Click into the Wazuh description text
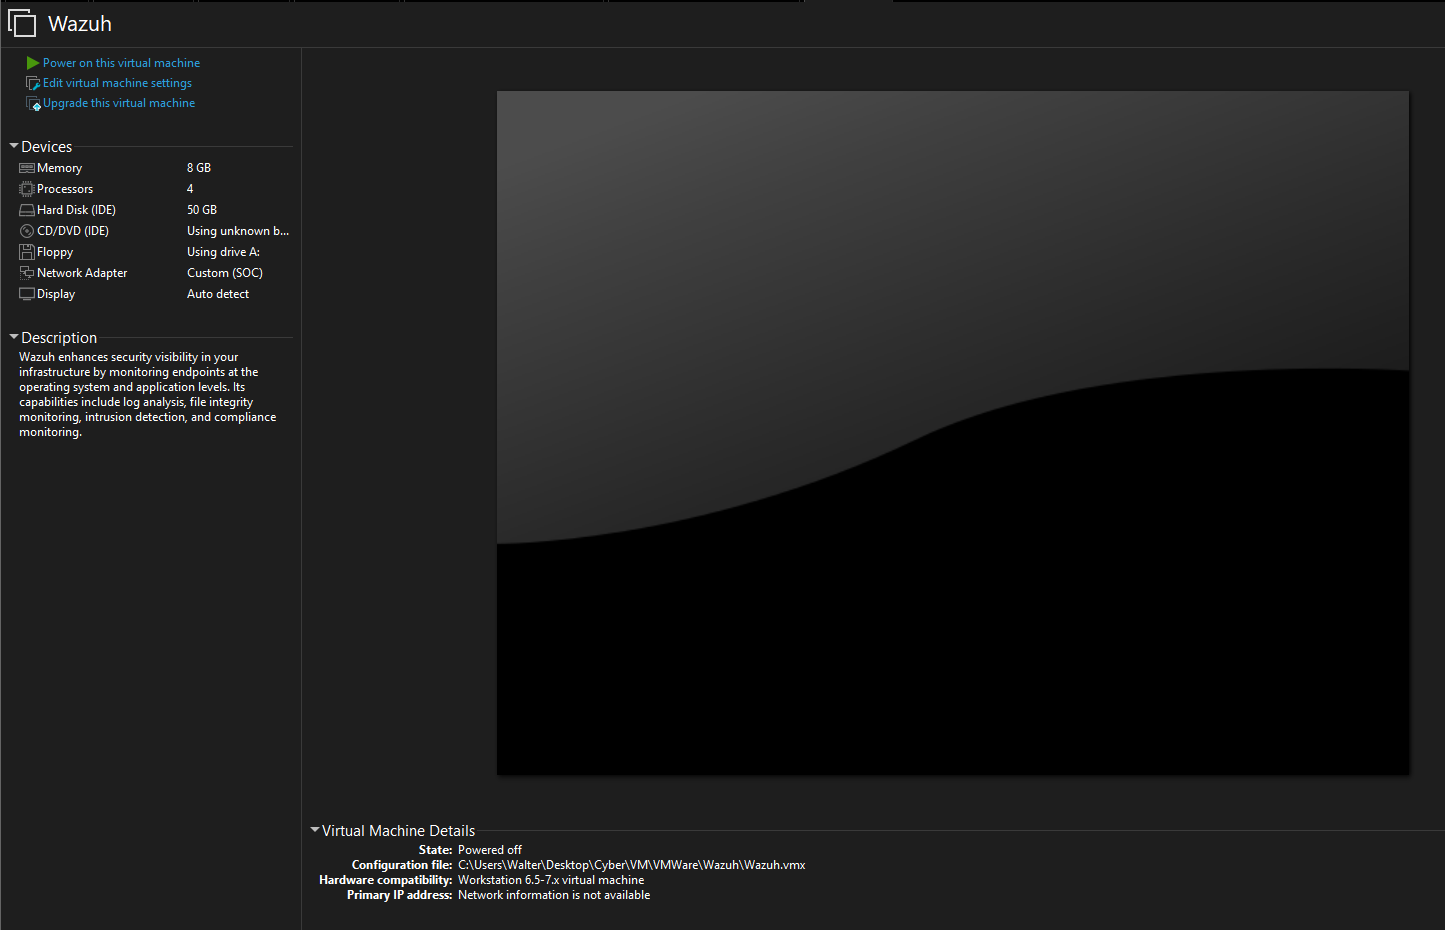The image size is (1445, 930). point(147,394)
